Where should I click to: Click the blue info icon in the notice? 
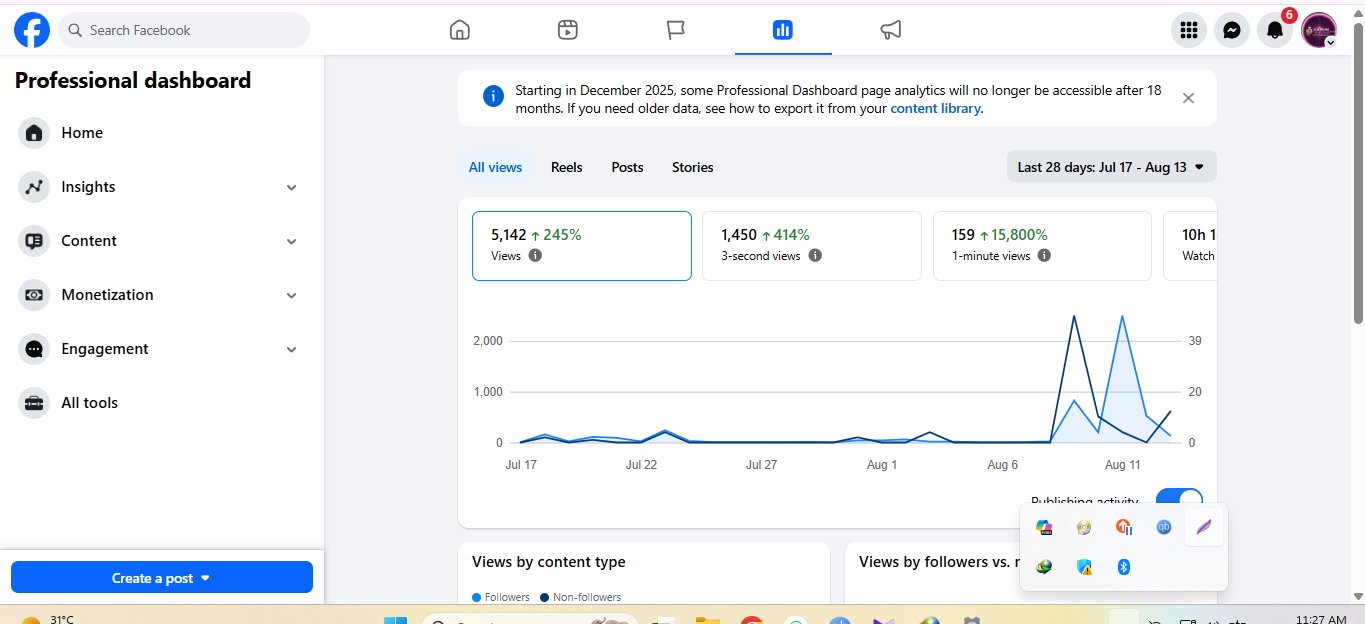pyautogui.click(x=493, y=96)
